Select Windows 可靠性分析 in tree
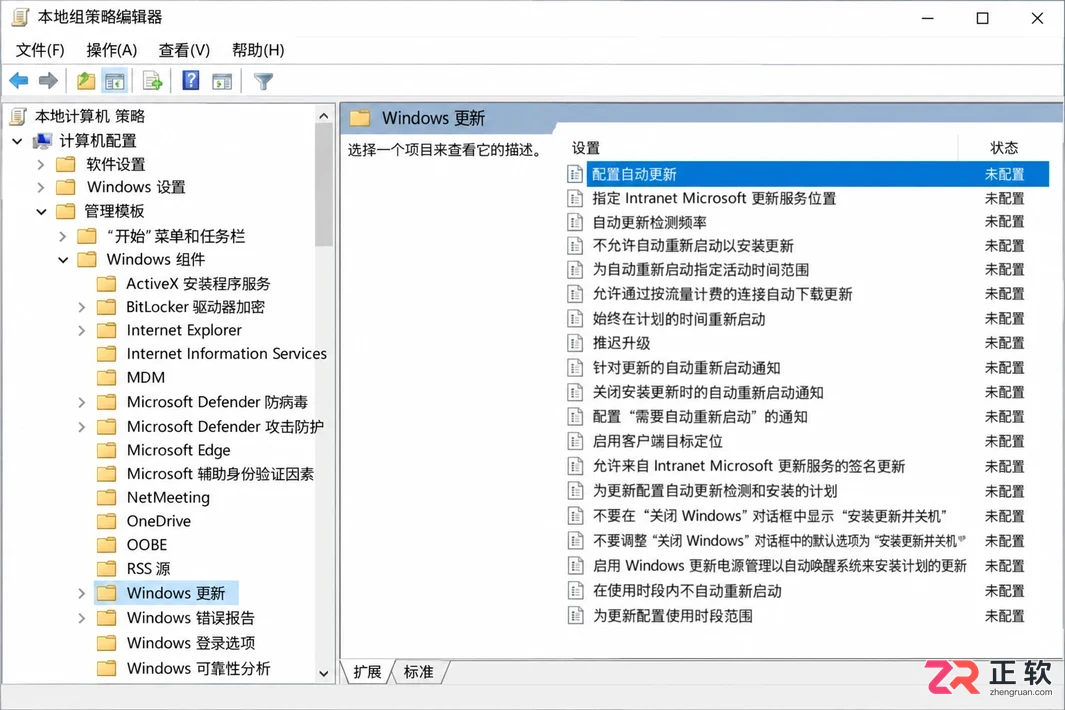The width and height of the screenshot is (1065, 710). [198, 669]
